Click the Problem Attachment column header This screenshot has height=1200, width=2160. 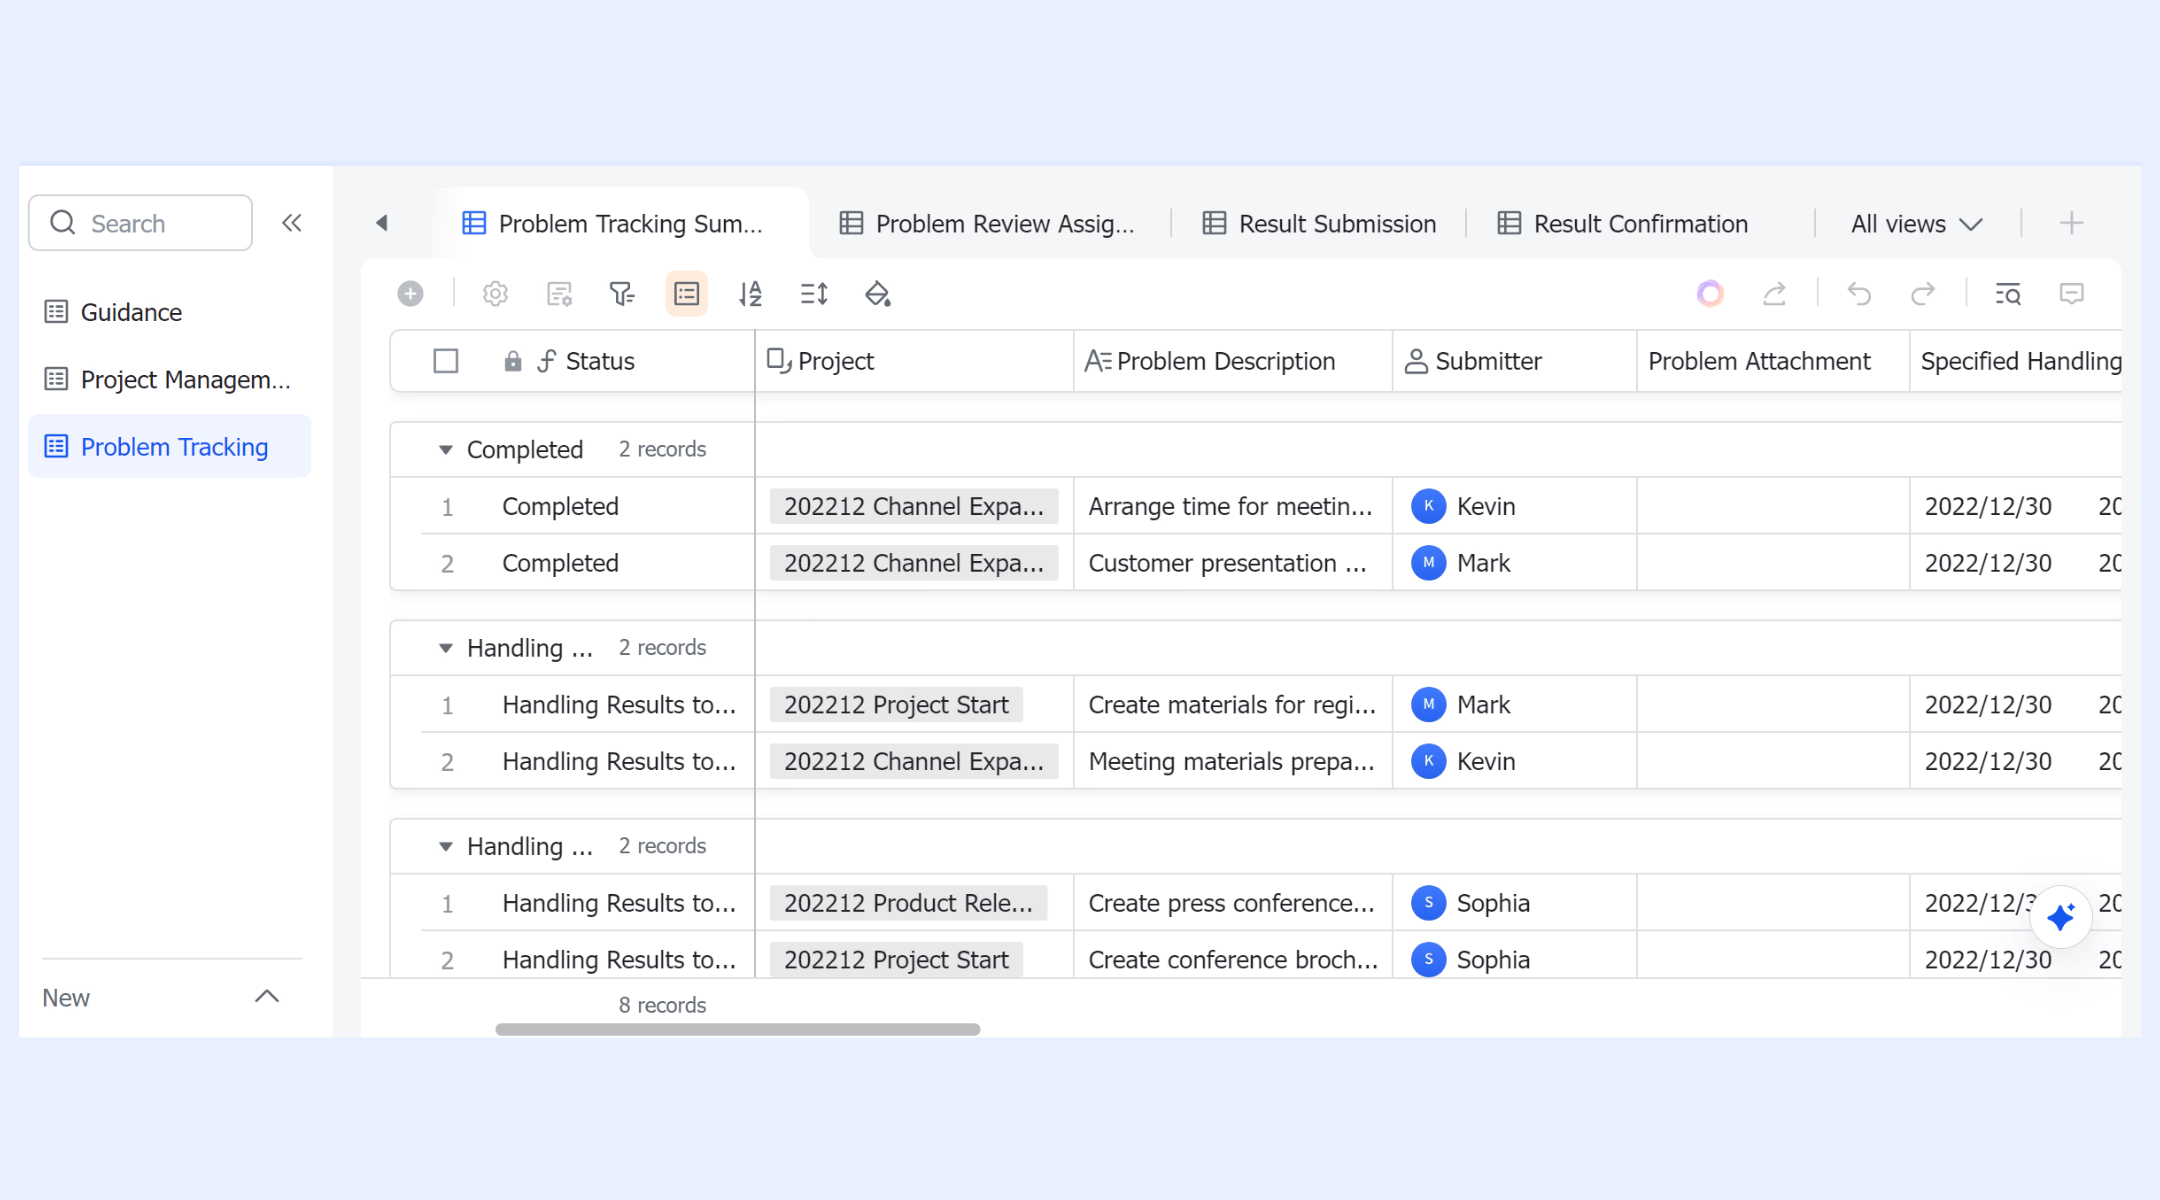pyautogui.click(x=1773, y=361)
